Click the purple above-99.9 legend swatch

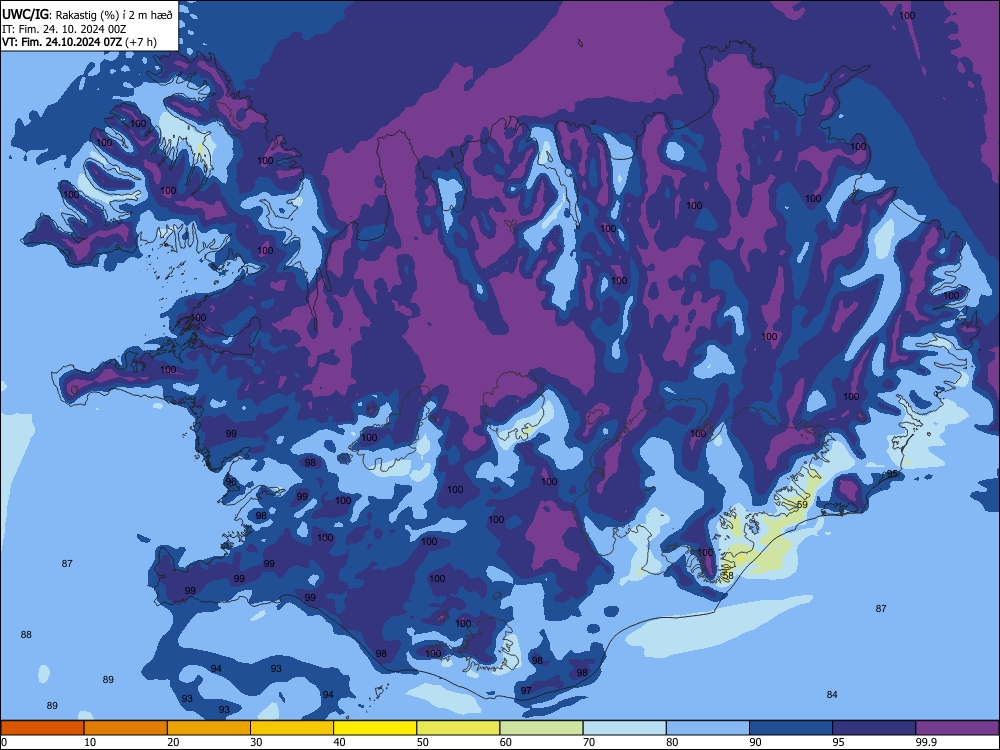(958, 728)
